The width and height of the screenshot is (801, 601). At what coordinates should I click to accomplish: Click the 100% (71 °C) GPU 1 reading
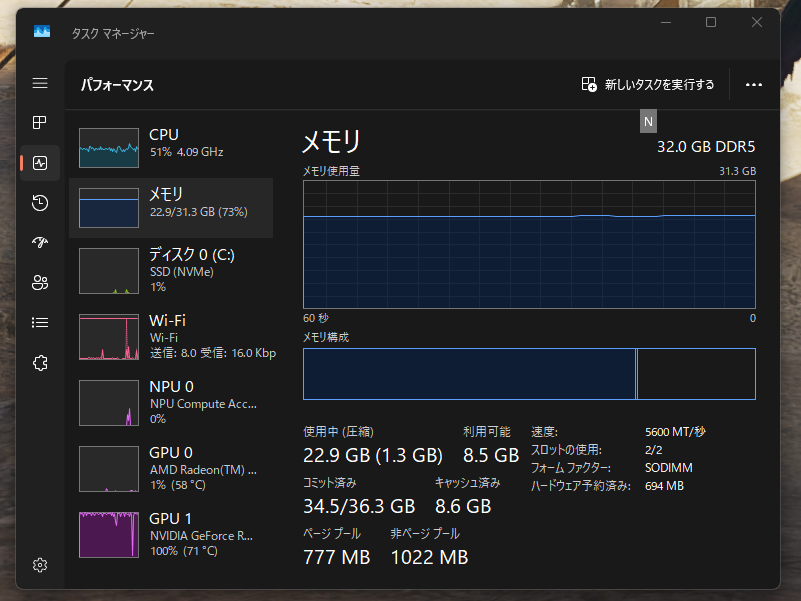[184, 551]
